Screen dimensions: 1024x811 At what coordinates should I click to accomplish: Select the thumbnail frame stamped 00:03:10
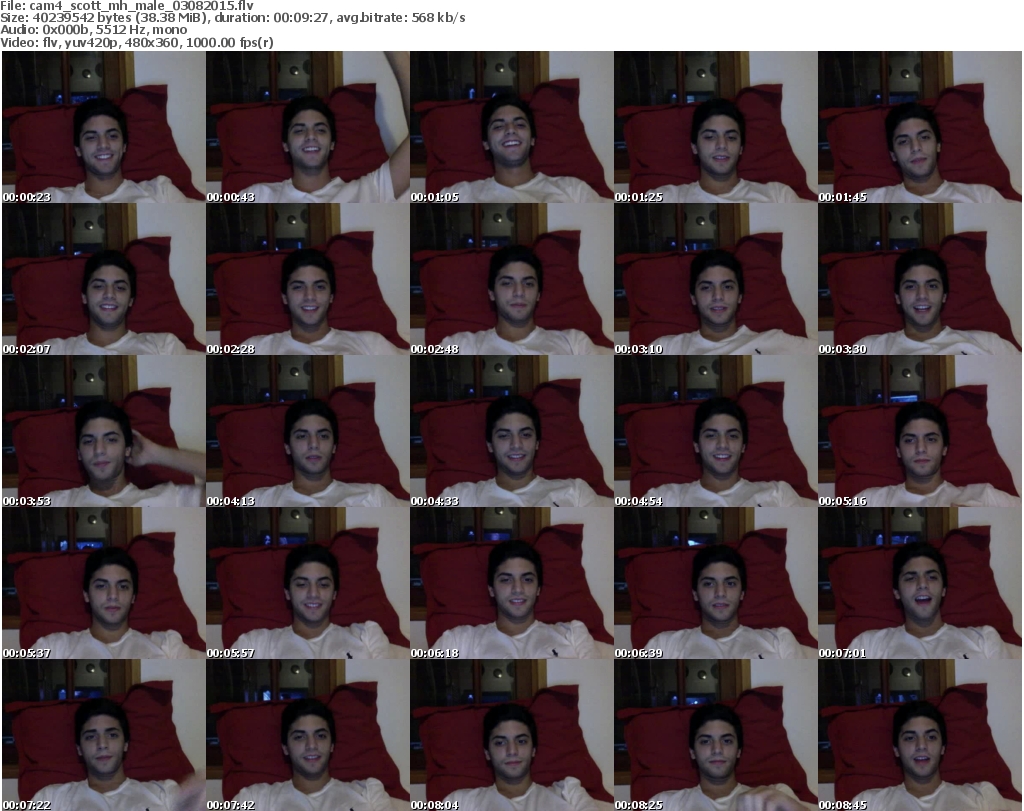tap(715, 279)
